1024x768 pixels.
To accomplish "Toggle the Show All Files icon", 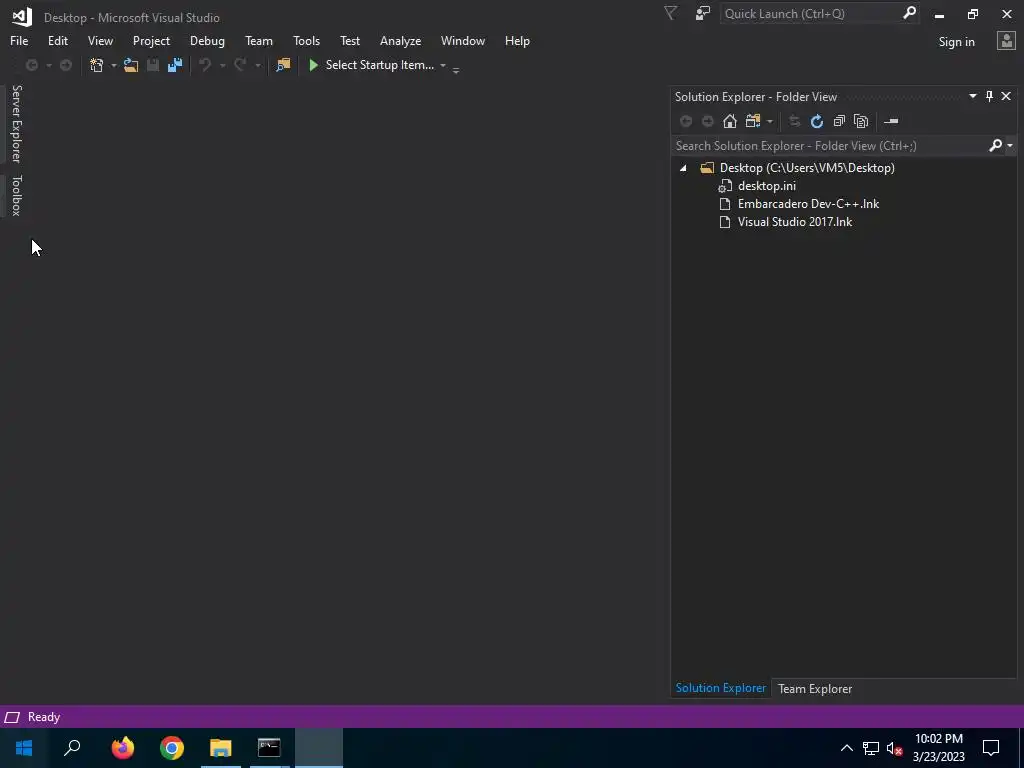I will point(861,121).
